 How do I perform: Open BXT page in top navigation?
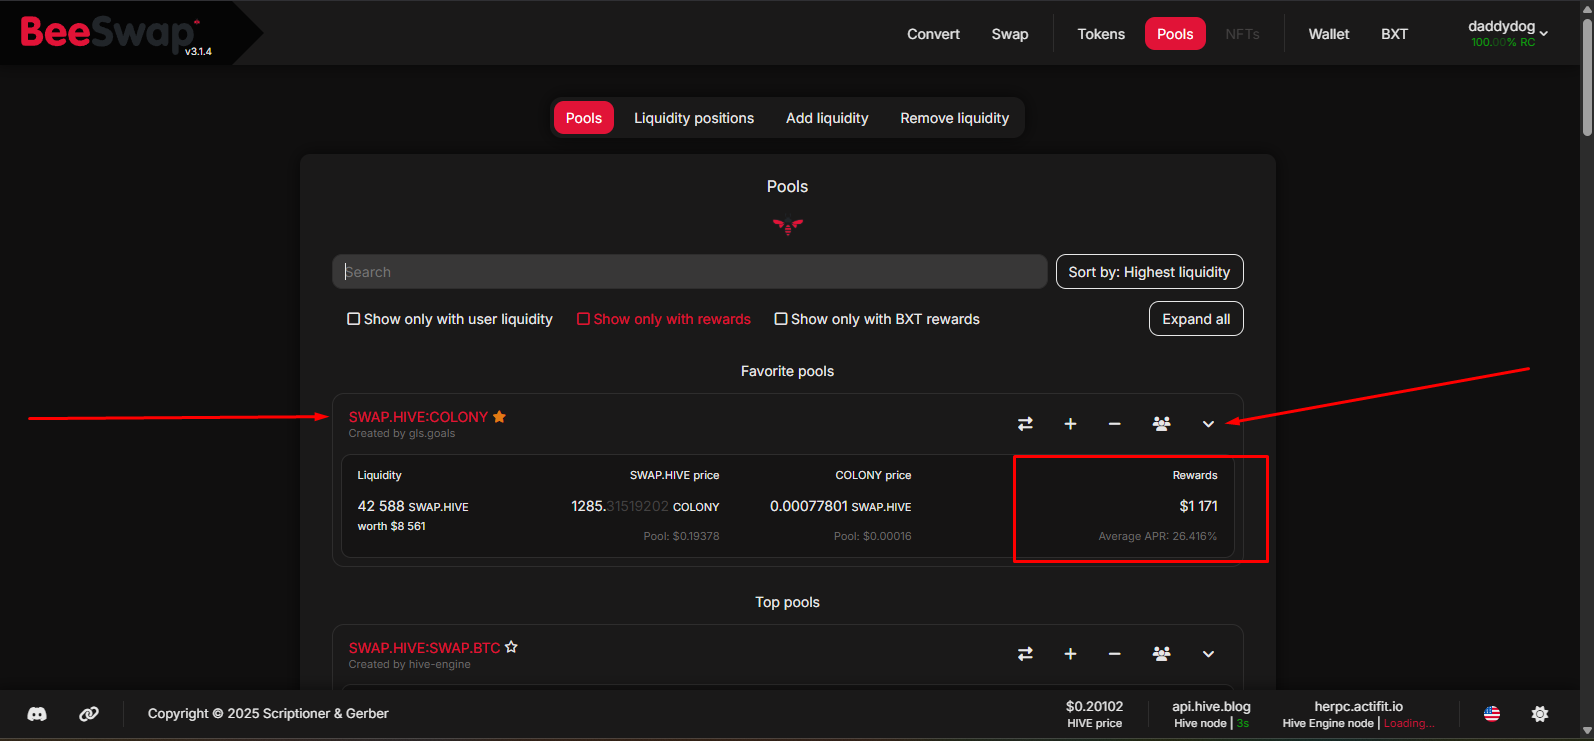1394,34
